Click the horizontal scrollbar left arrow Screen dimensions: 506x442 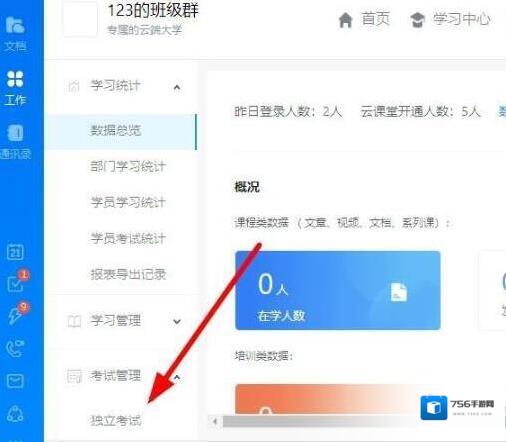215,422
